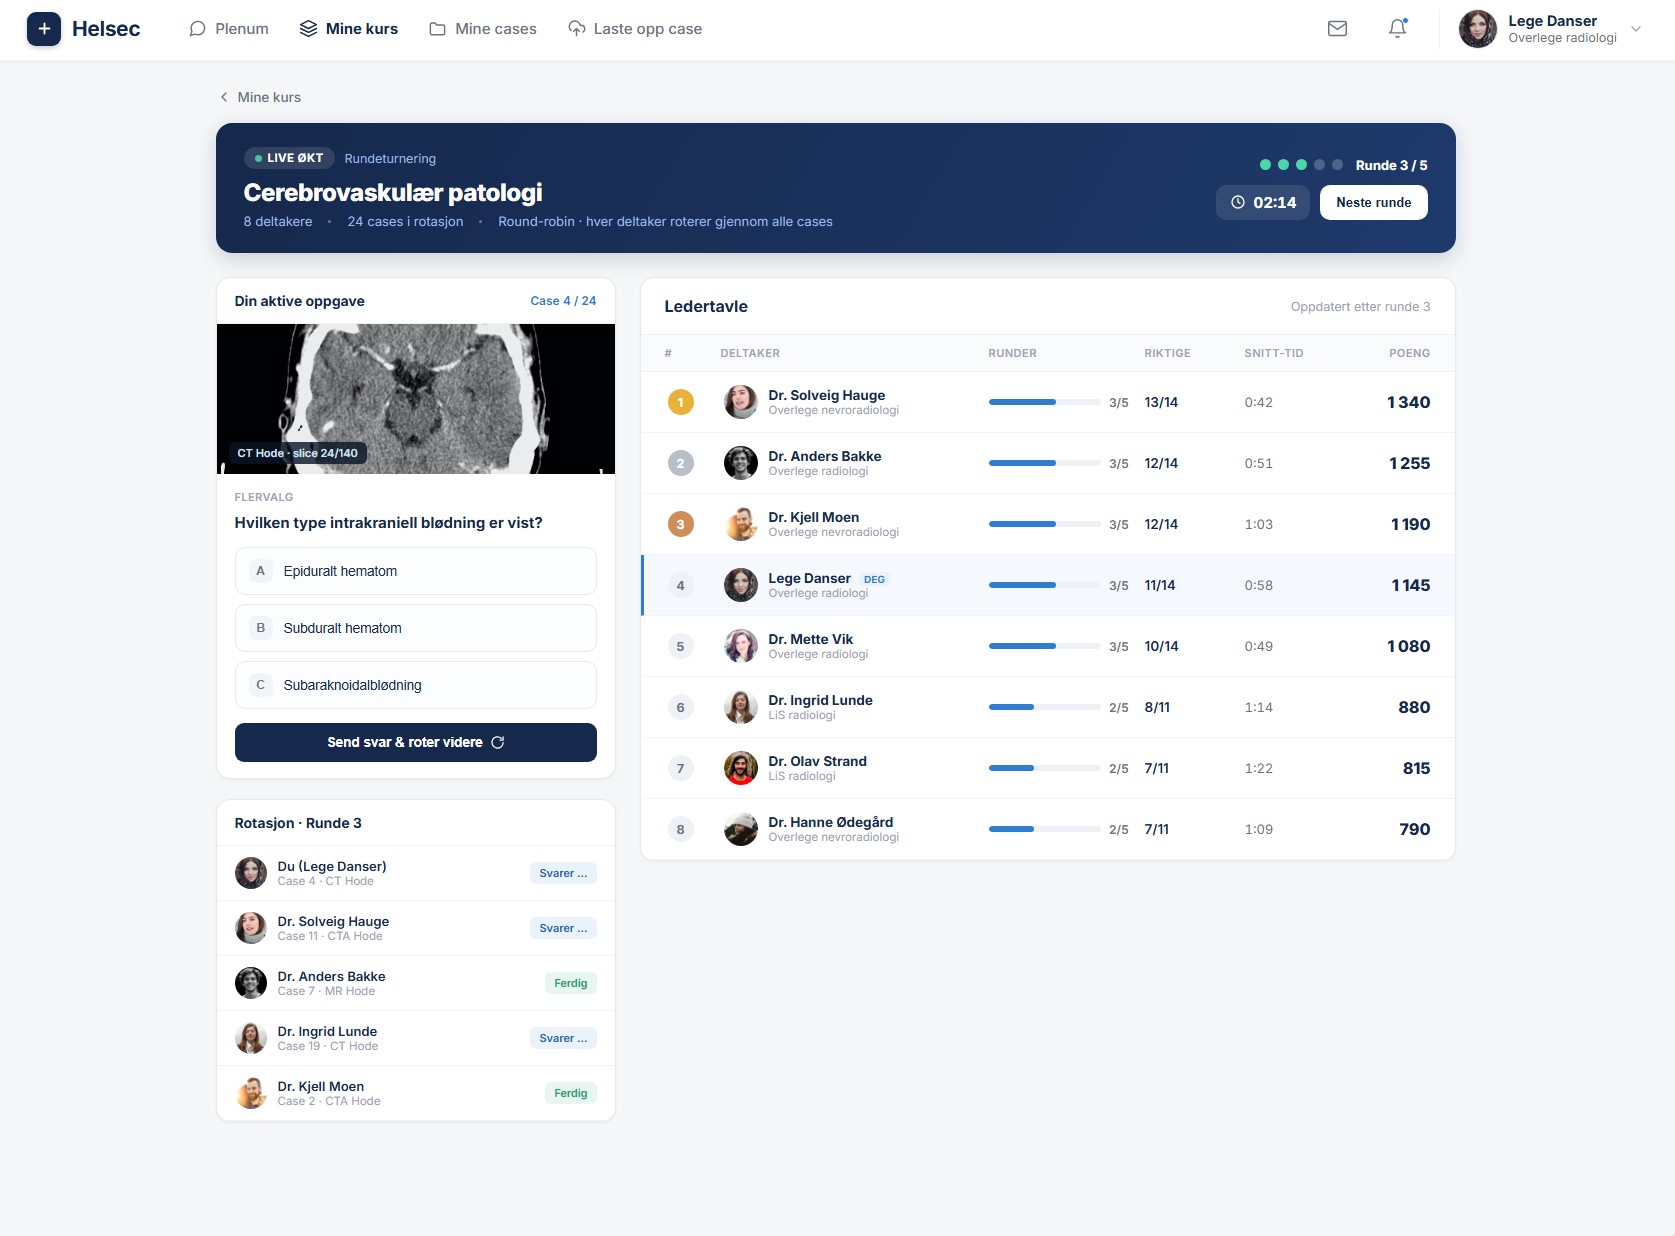The height and width of the screenshot is (1236, 1675).
Task: Click Dr. Hanne Ødegård's leaderboard avatar
Action: click(x=741, y=829)
